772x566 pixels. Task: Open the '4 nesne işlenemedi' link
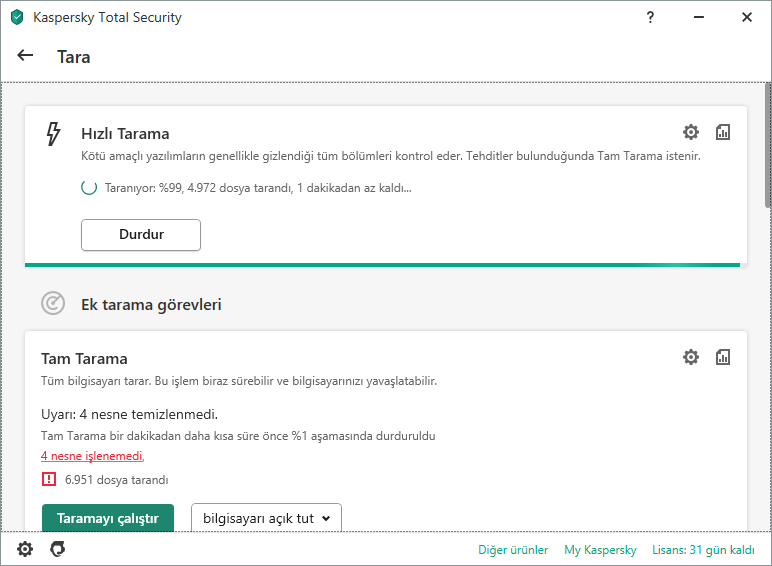coord(93,456)
